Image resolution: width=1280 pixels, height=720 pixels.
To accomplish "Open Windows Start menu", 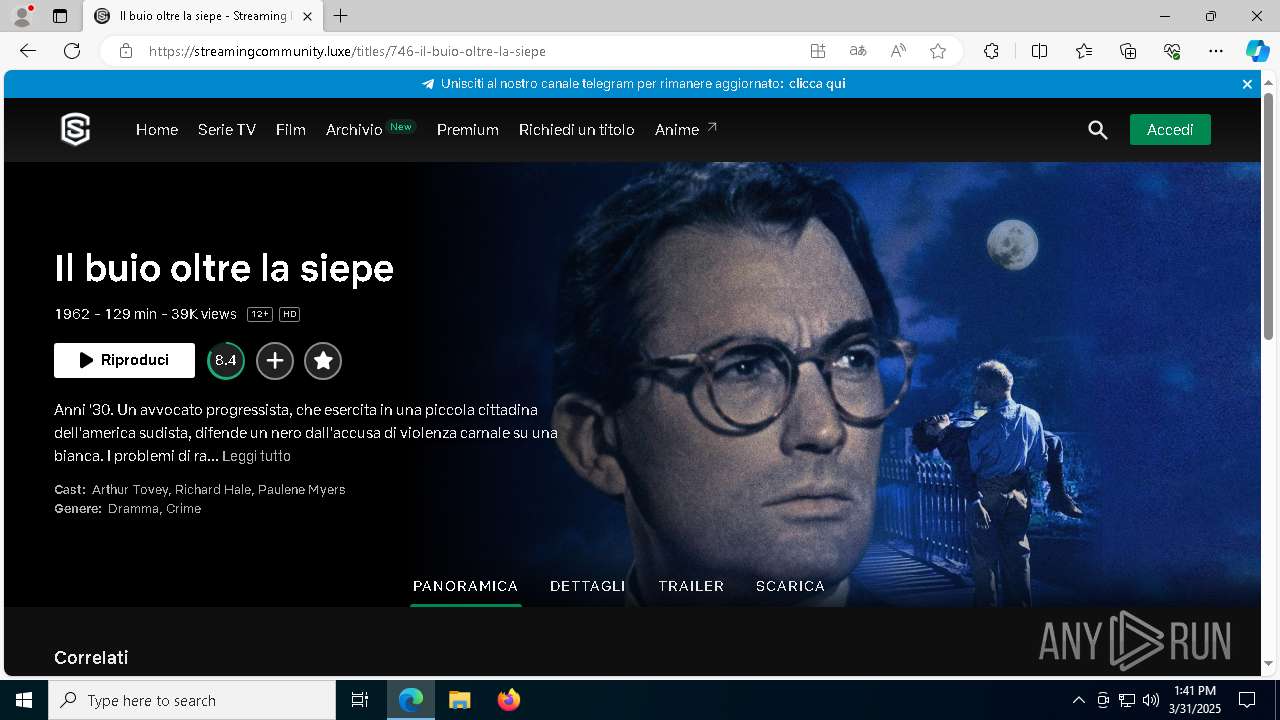I will tap(24, 700).
